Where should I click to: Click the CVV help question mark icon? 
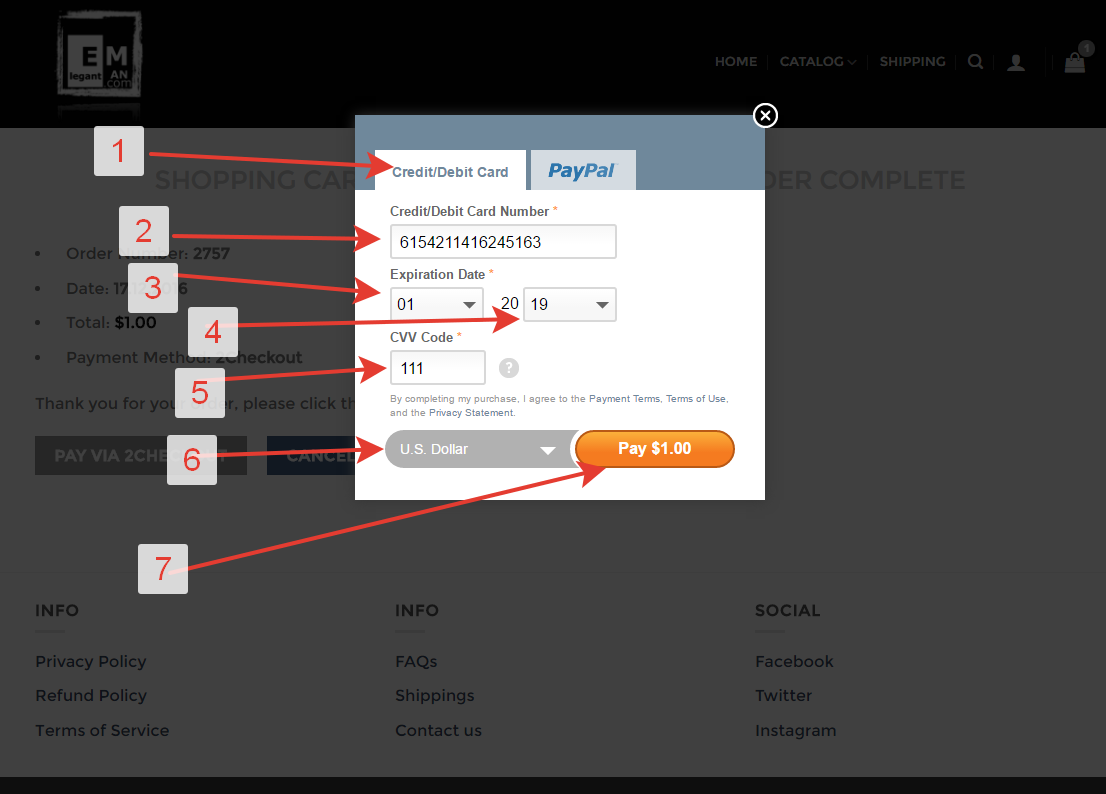pos(509,368)
